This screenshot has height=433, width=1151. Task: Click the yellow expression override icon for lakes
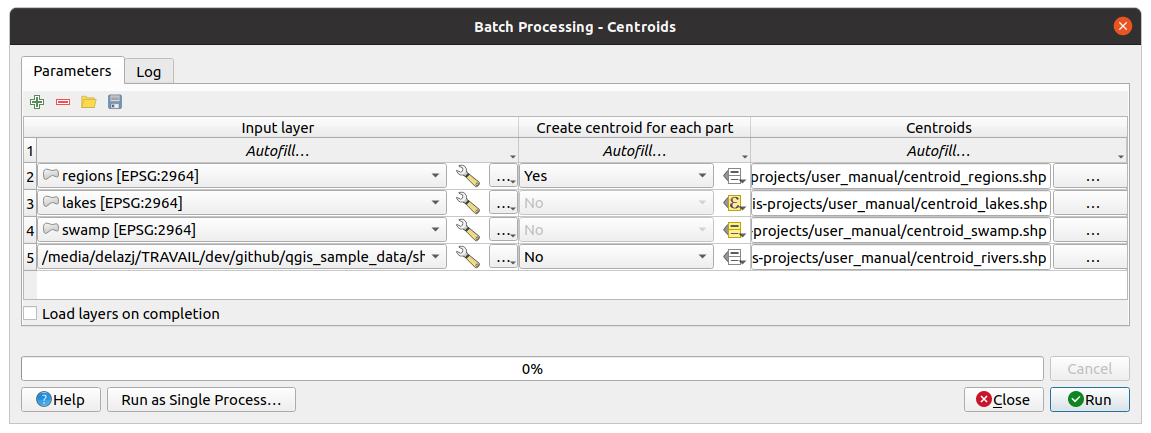coord(733,203)
